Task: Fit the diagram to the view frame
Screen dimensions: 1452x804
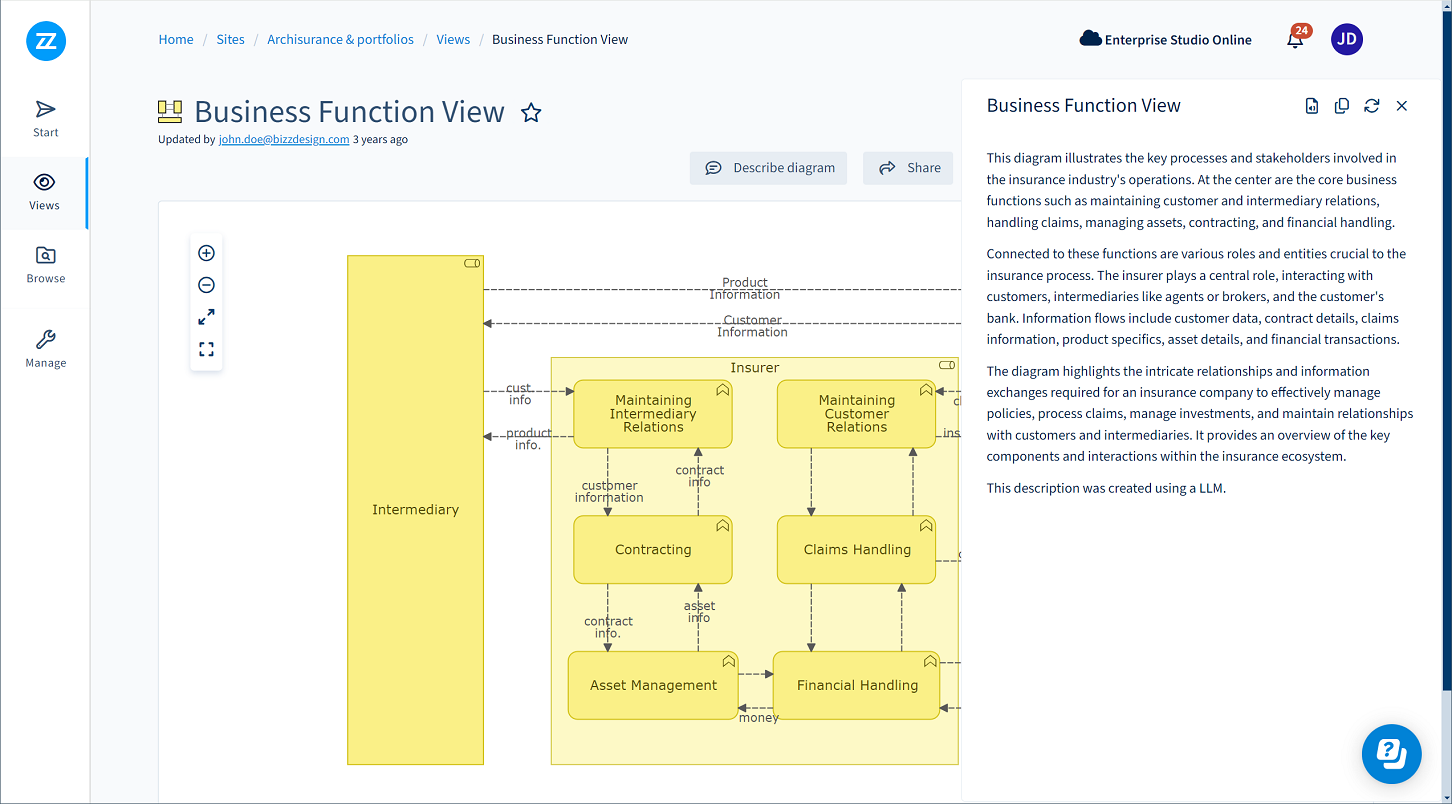Action: (x=206, y=349)
